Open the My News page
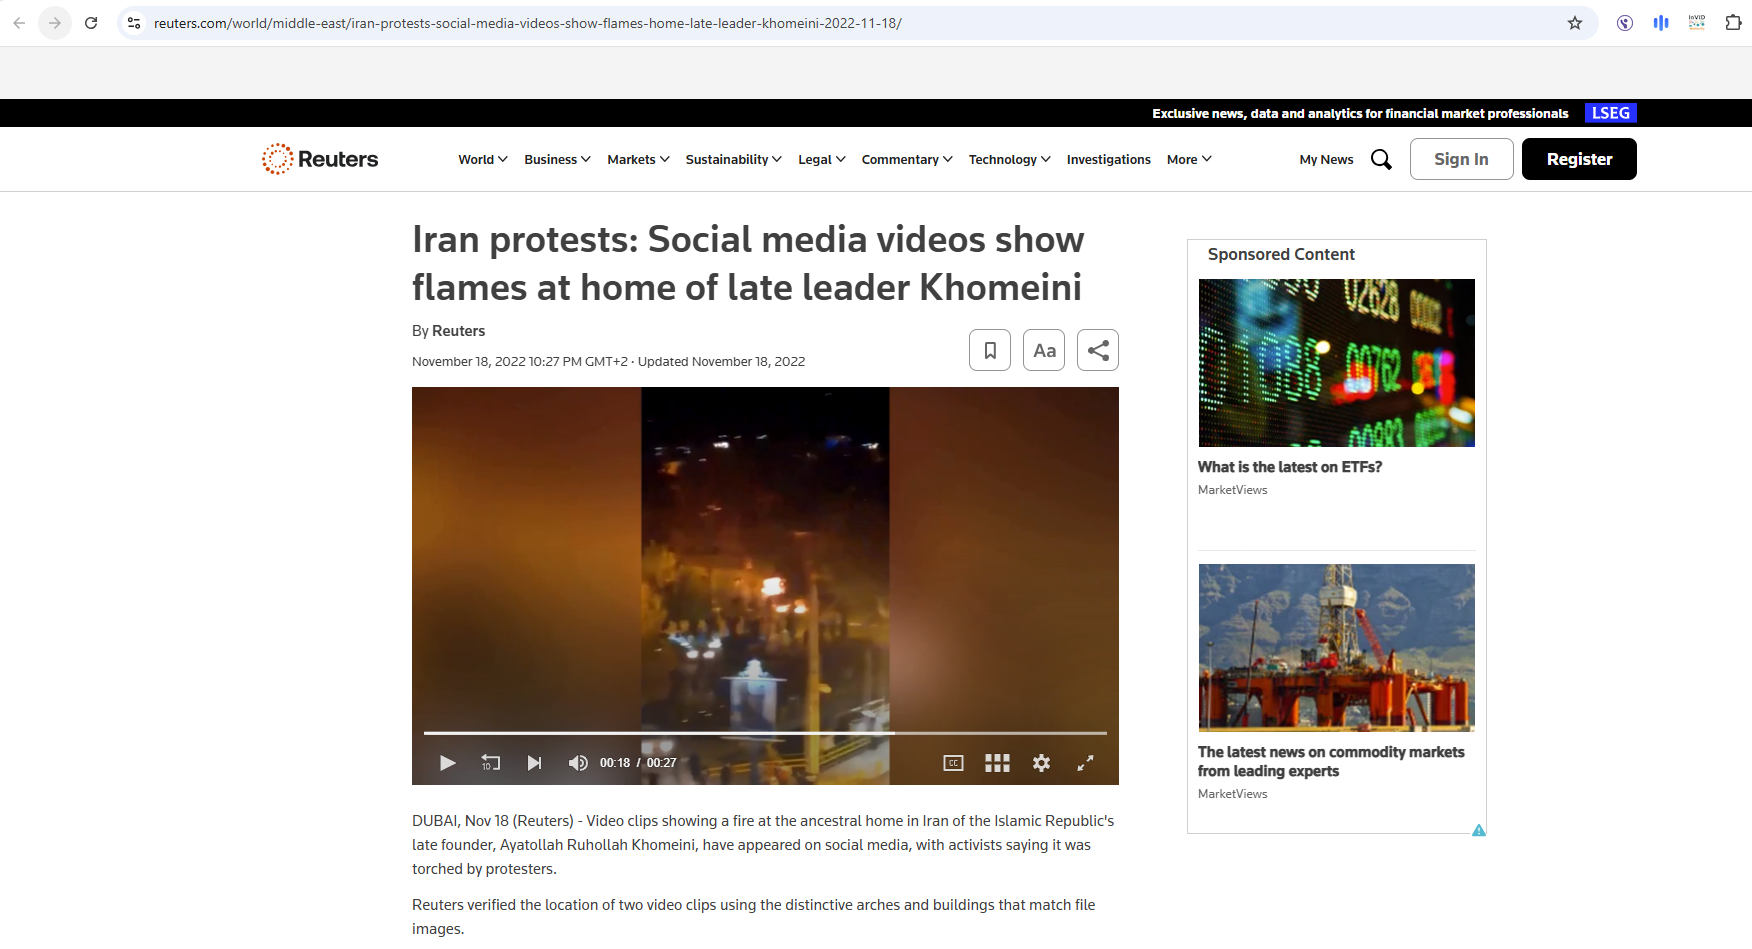Viewport: 1752px width, 949px height. tap(1326, 159)
